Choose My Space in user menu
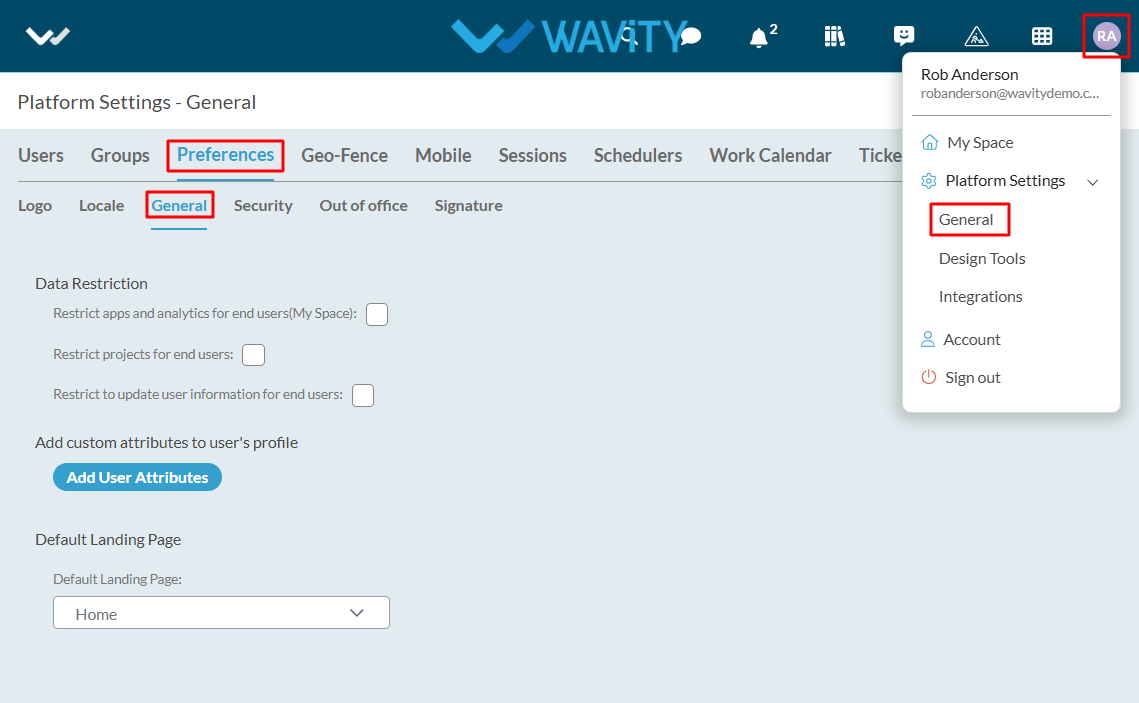 pyautogui.click(x=980, y=142)
